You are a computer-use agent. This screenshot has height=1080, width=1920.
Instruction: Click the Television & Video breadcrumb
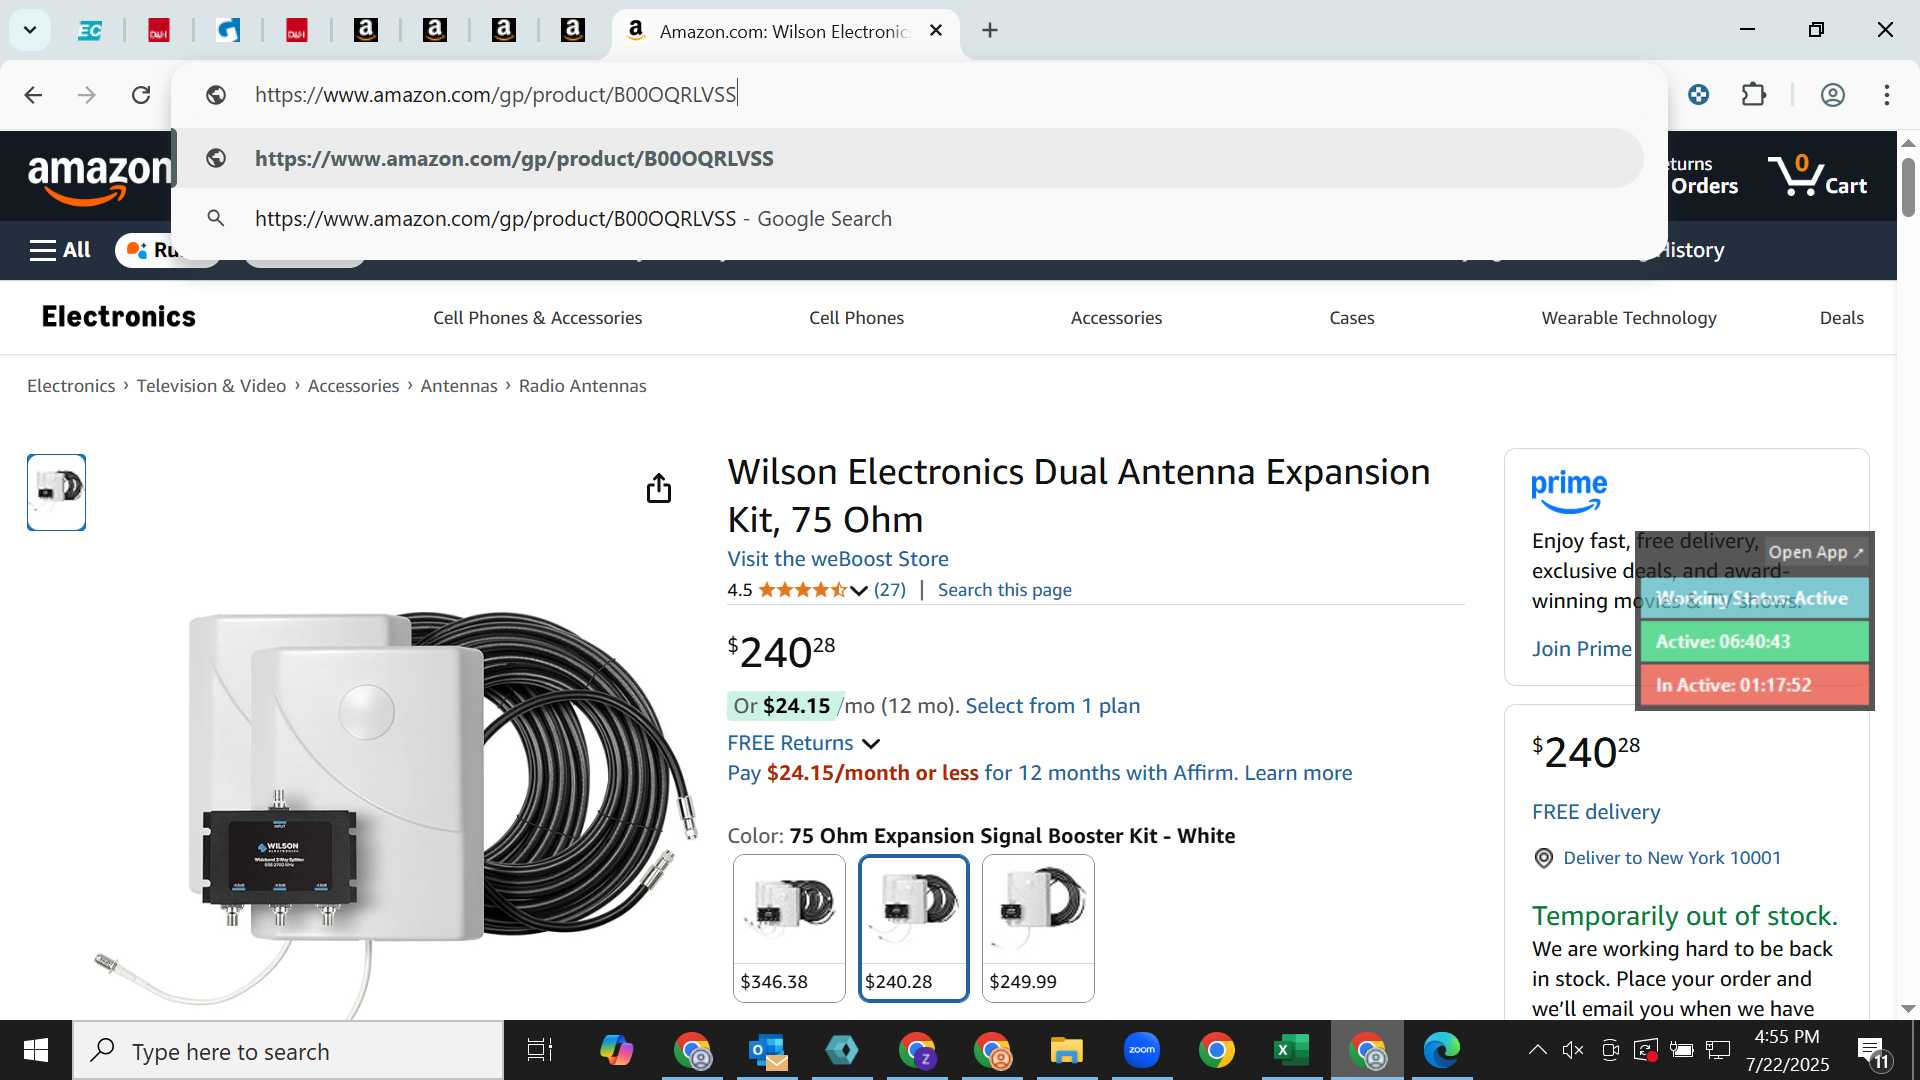(x=211, y=386)
